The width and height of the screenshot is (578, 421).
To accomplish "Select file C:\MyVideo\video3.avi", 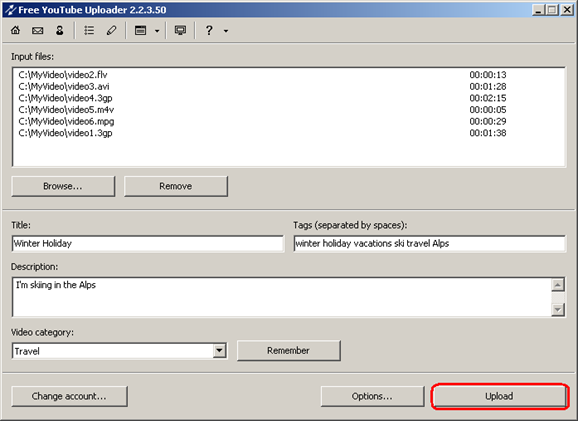I will coord(64,87).
